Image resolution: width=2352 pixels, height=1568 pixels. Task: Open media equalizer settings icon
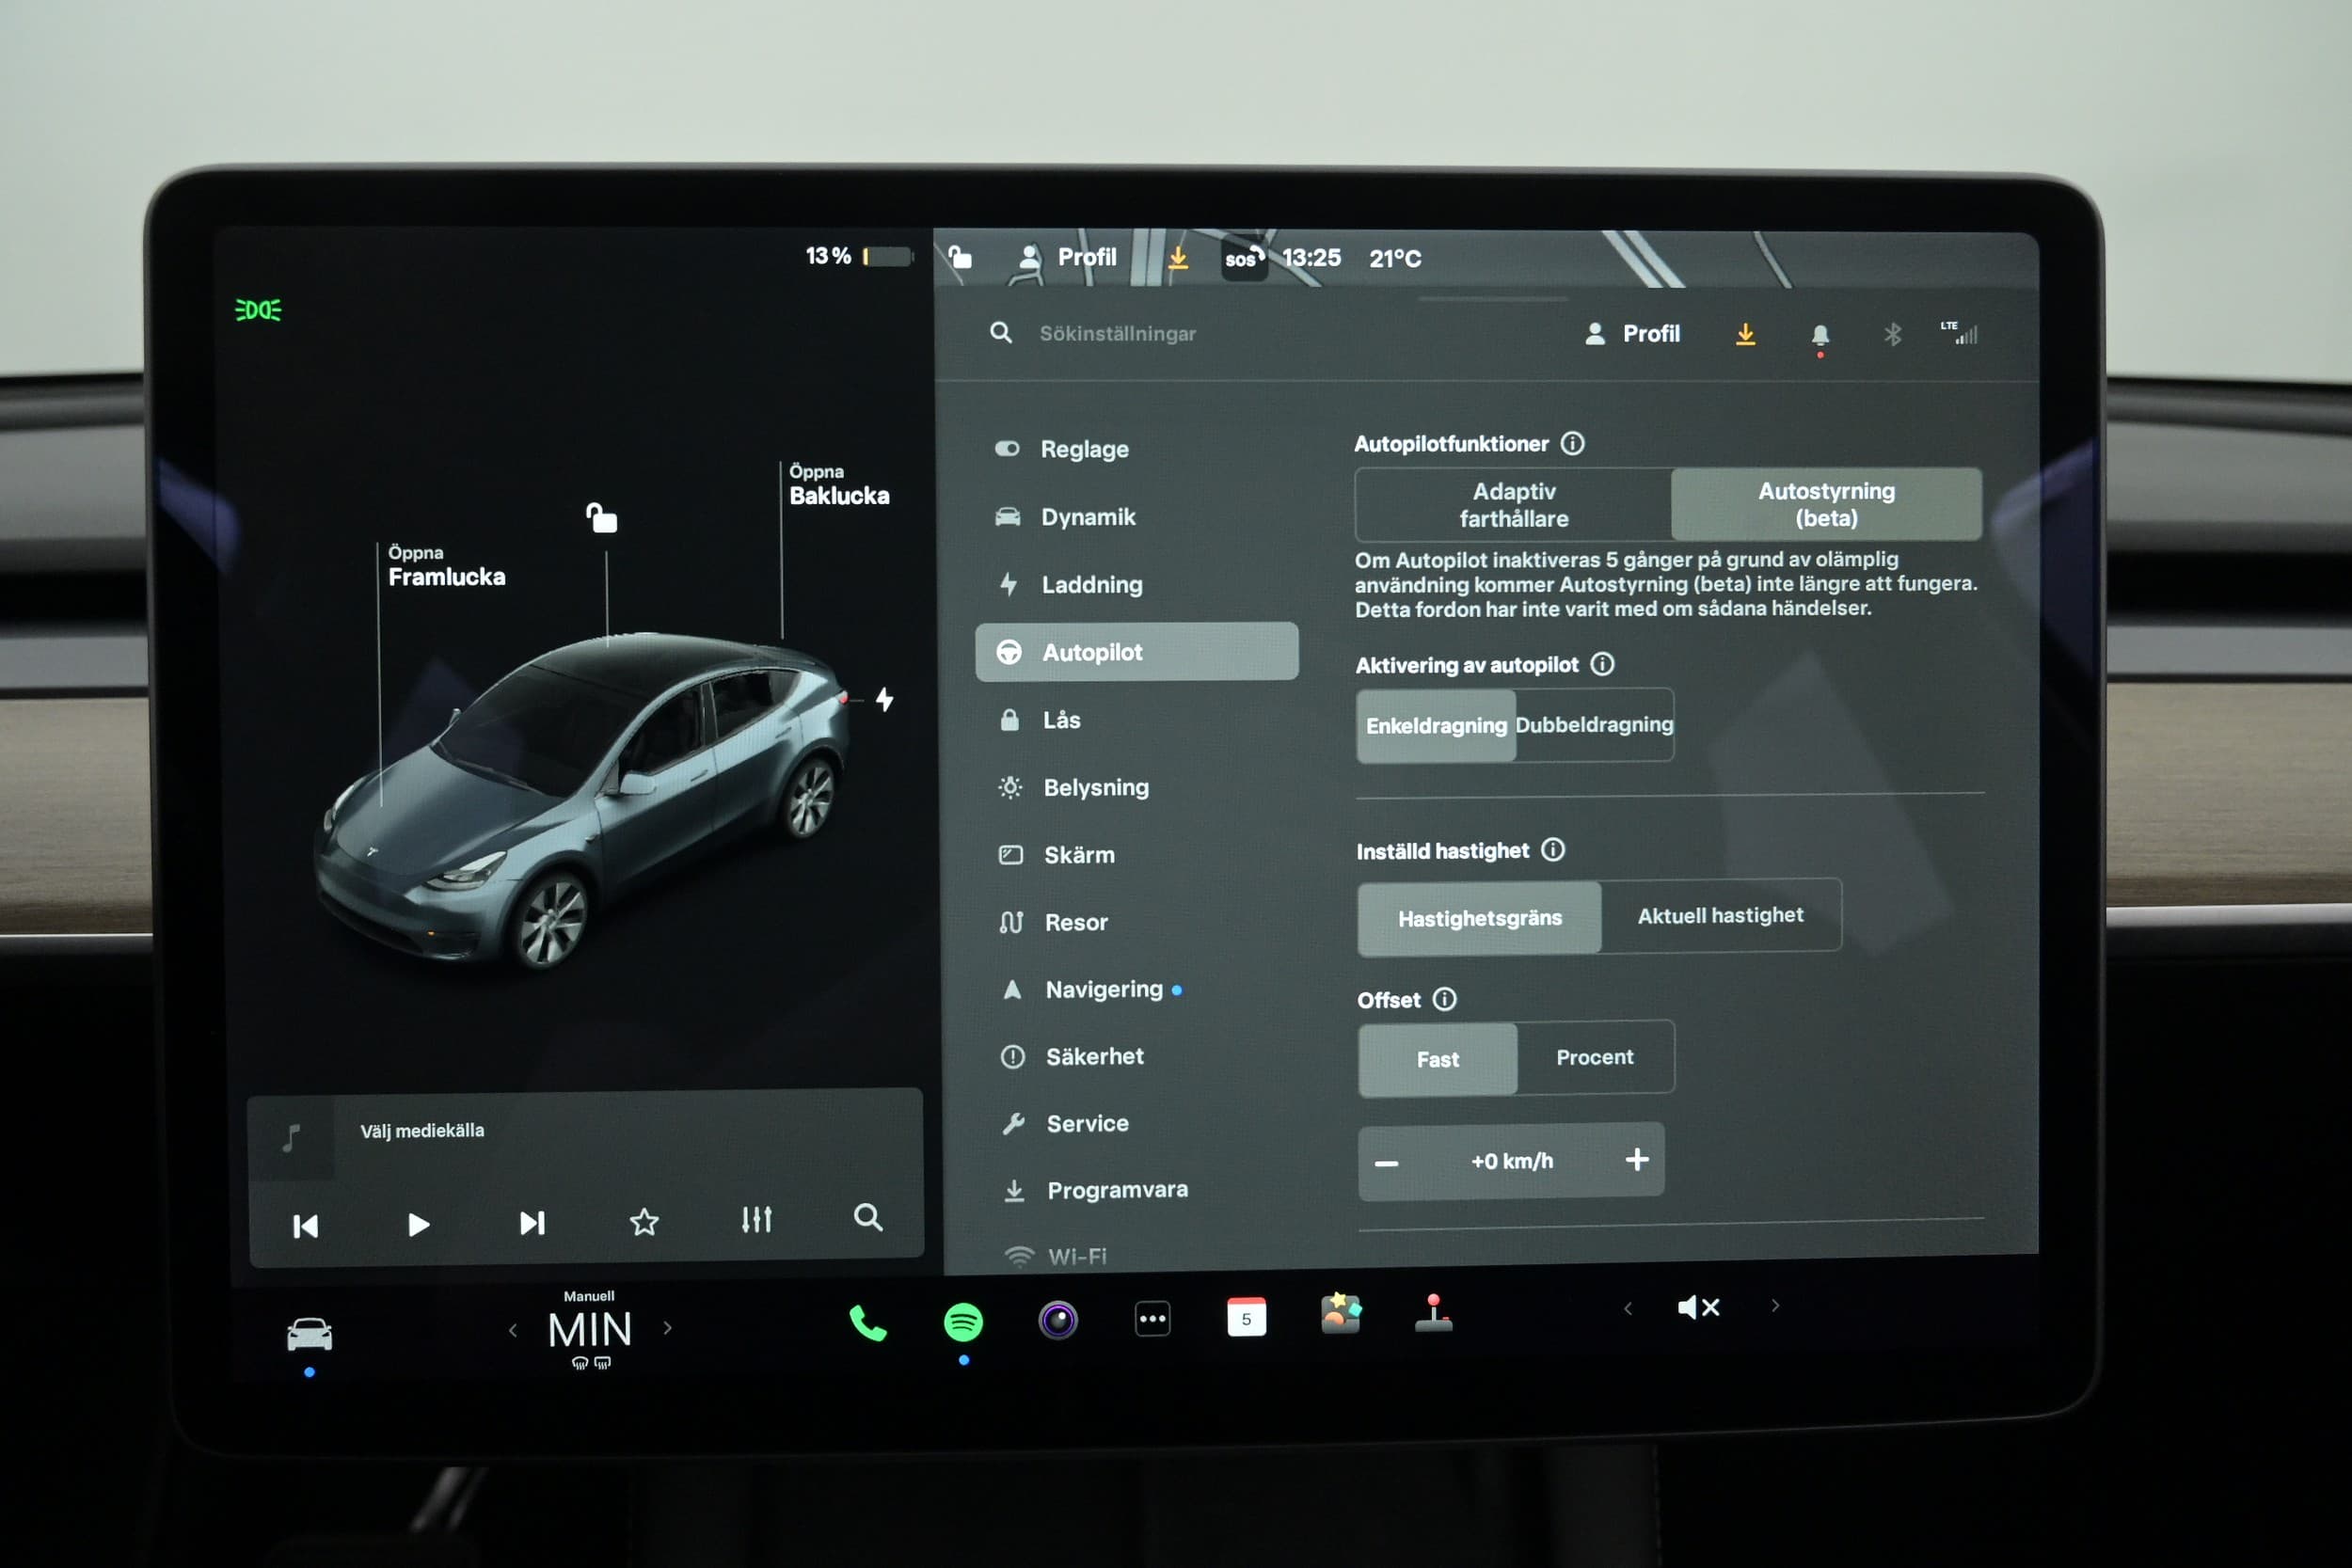point(756,1220)
